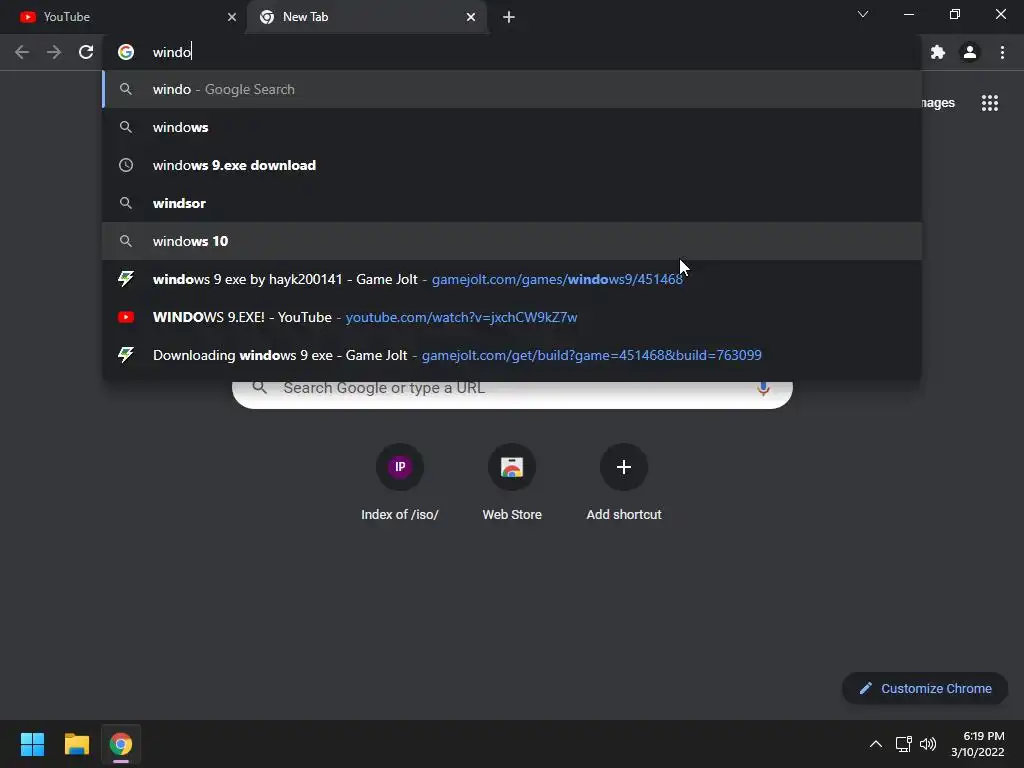The image size is (1024, 768).
Task: Click Game Jolt icon beside 'Downloading windows 9 exe'
Action: point(126,355)
